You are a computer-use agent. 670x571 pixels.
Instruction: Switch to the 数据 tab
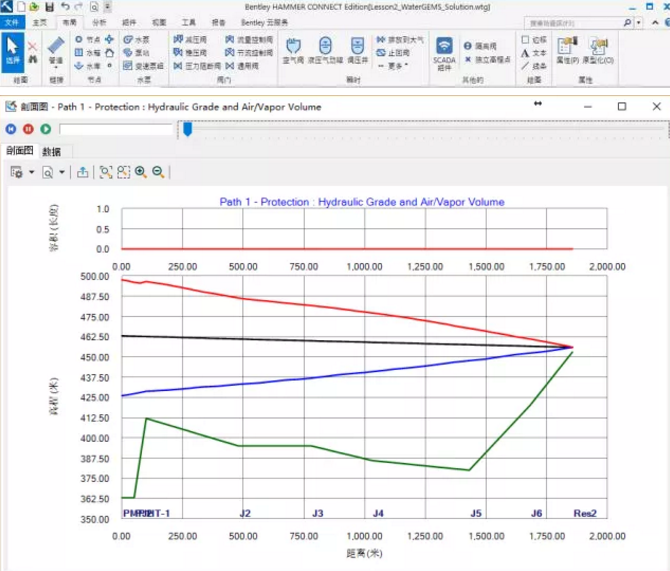pyautogui.click(x=50, y=151)
